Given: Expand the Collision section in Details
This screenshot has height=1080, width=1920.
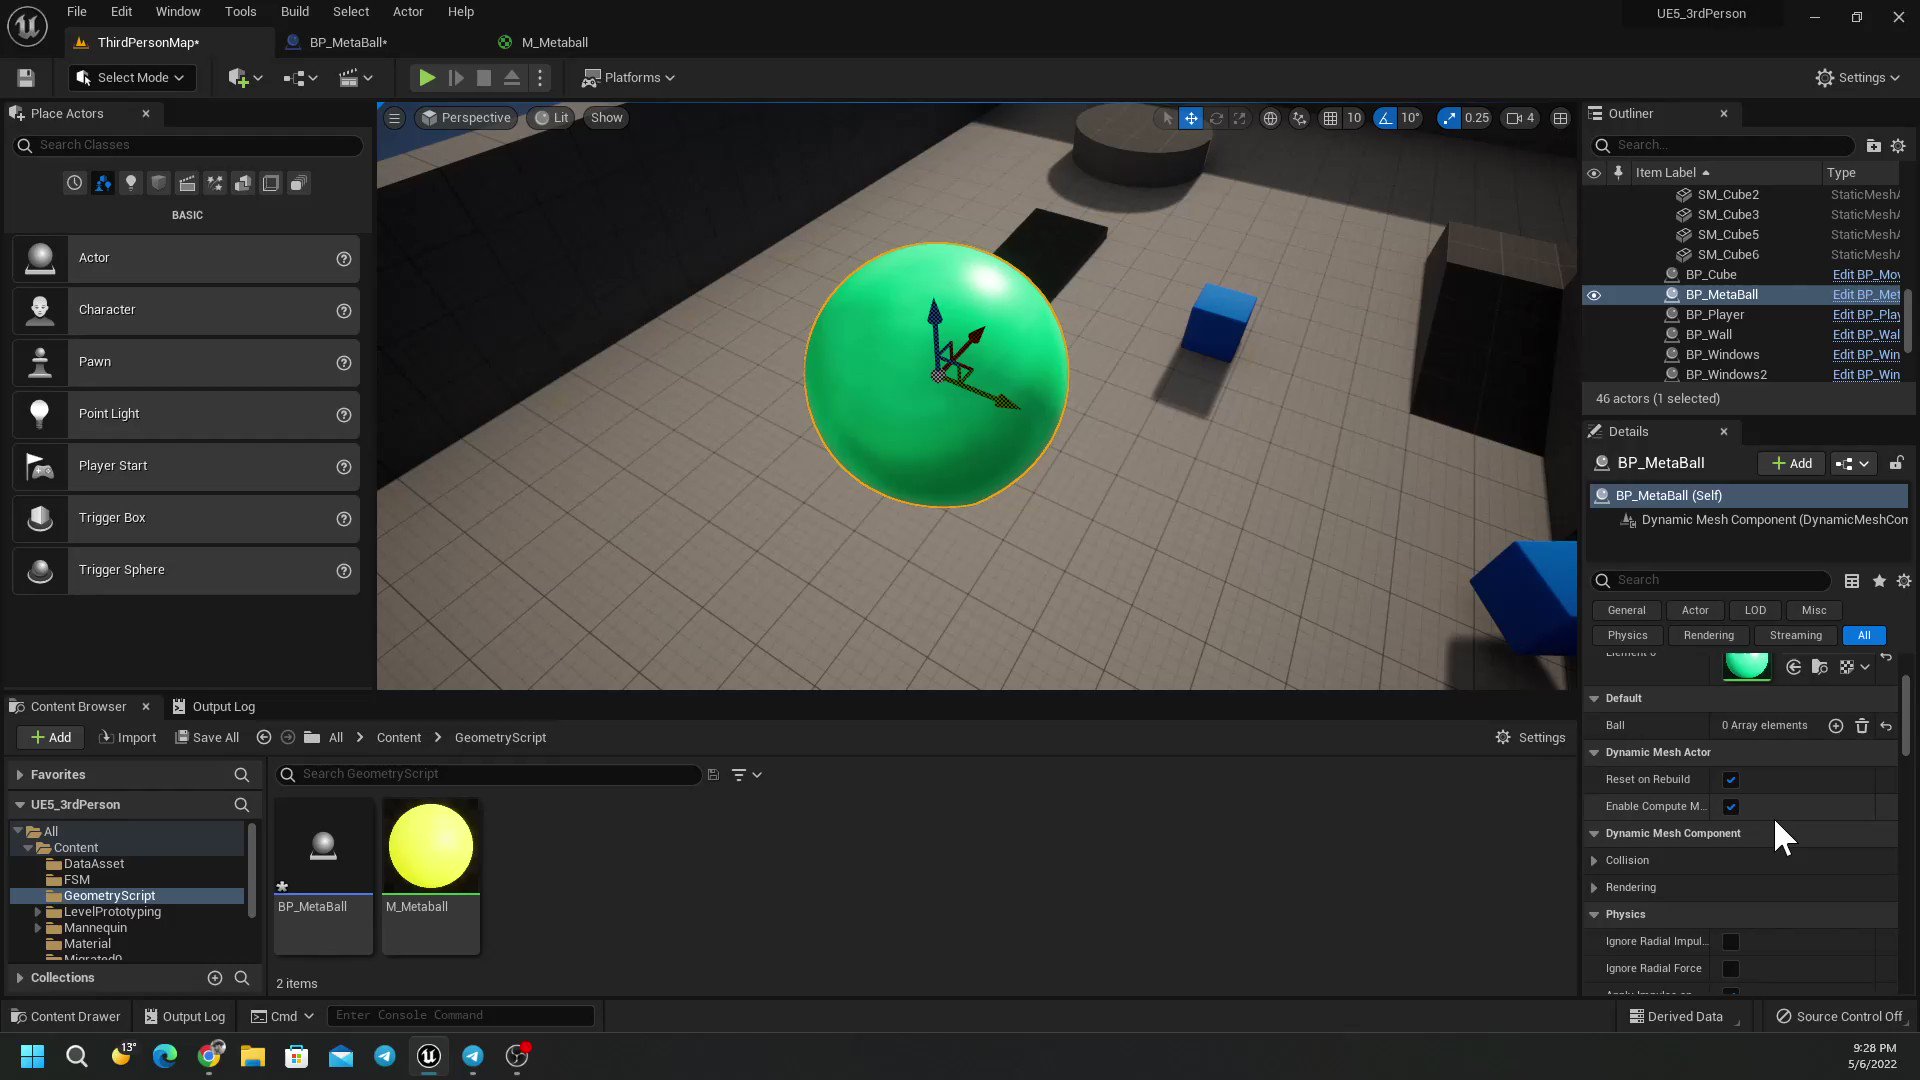Looking at the screenshot, I should point(1595,860).
